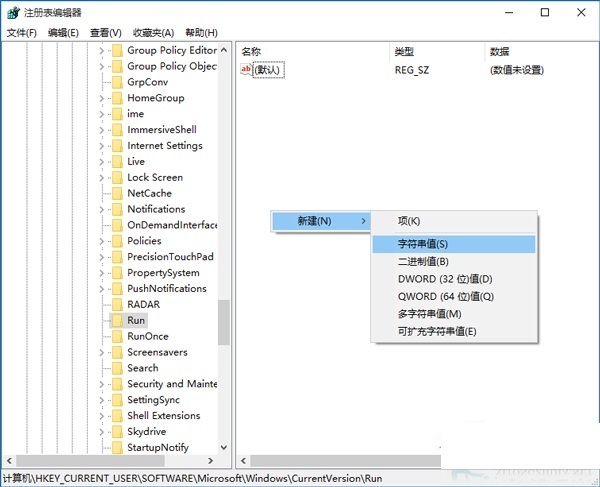600x487 pixels.
Task: Select the Run key label in tree
Action: (x=136, y=320)
